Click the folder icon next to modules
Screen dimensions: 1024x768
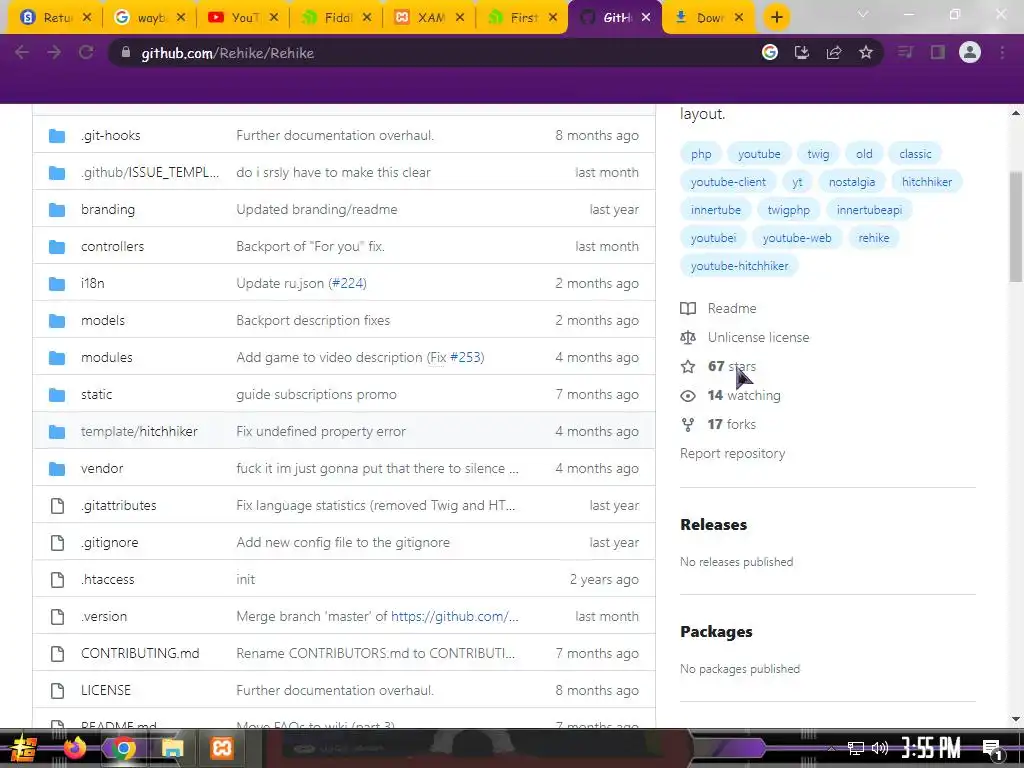pos(57,357)
